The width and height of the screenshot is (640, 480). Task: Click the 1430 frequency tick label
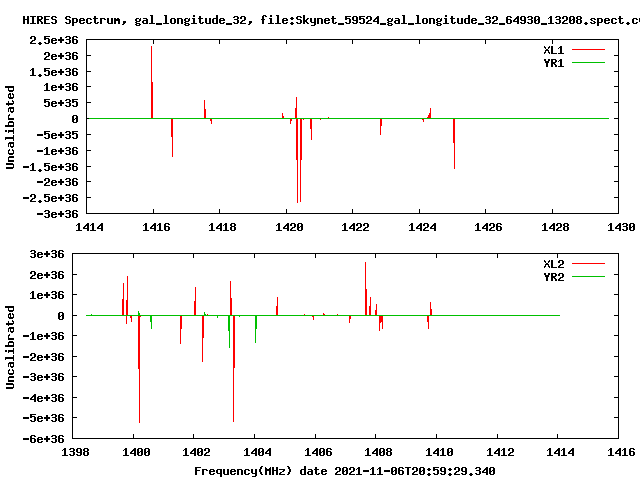click(x=621, y=227)
